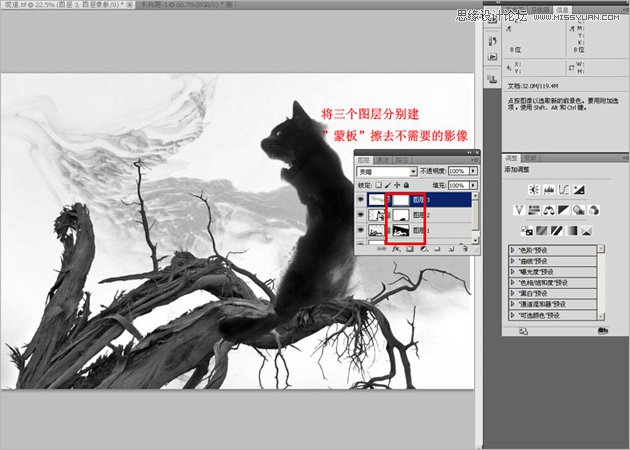Switch to the 通道 channels tab

(382, 160)
